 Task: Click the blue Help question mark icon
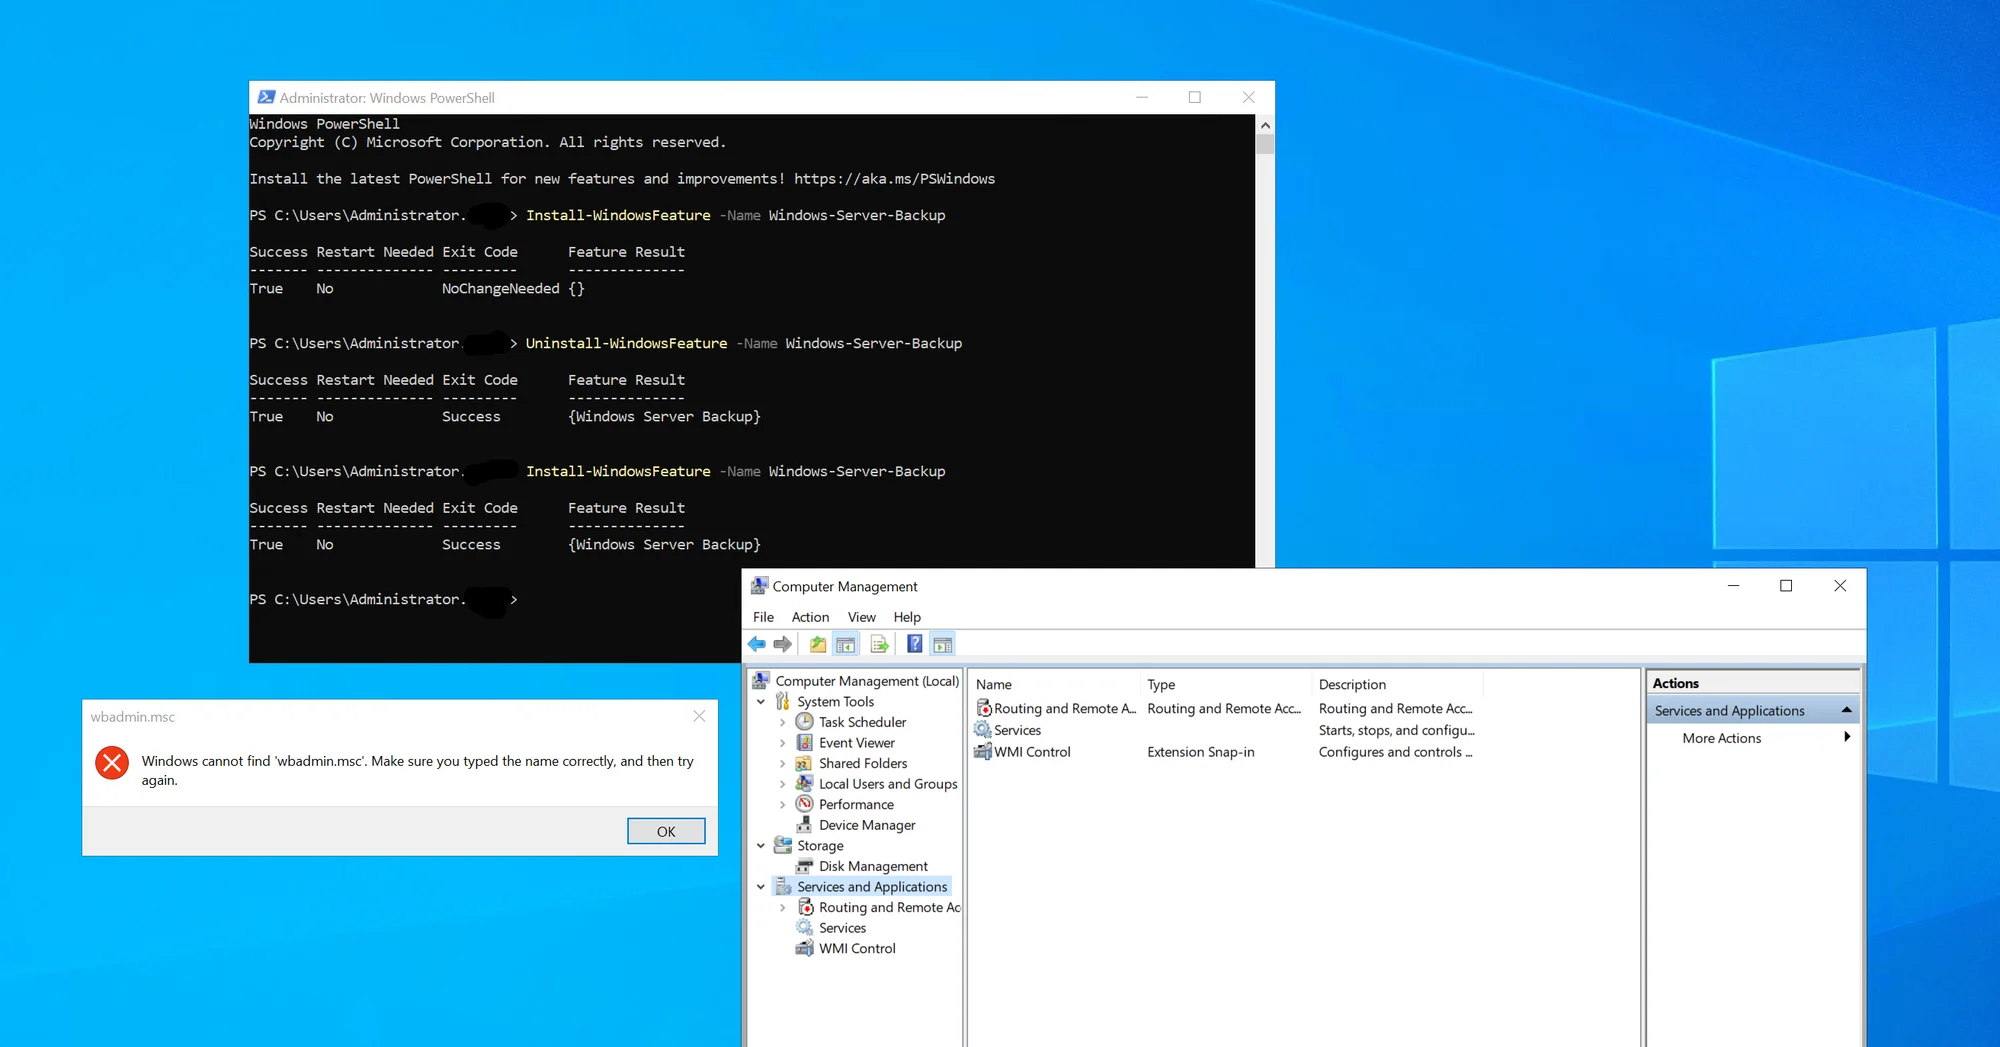pyautogui.click(x=915, y=644)
